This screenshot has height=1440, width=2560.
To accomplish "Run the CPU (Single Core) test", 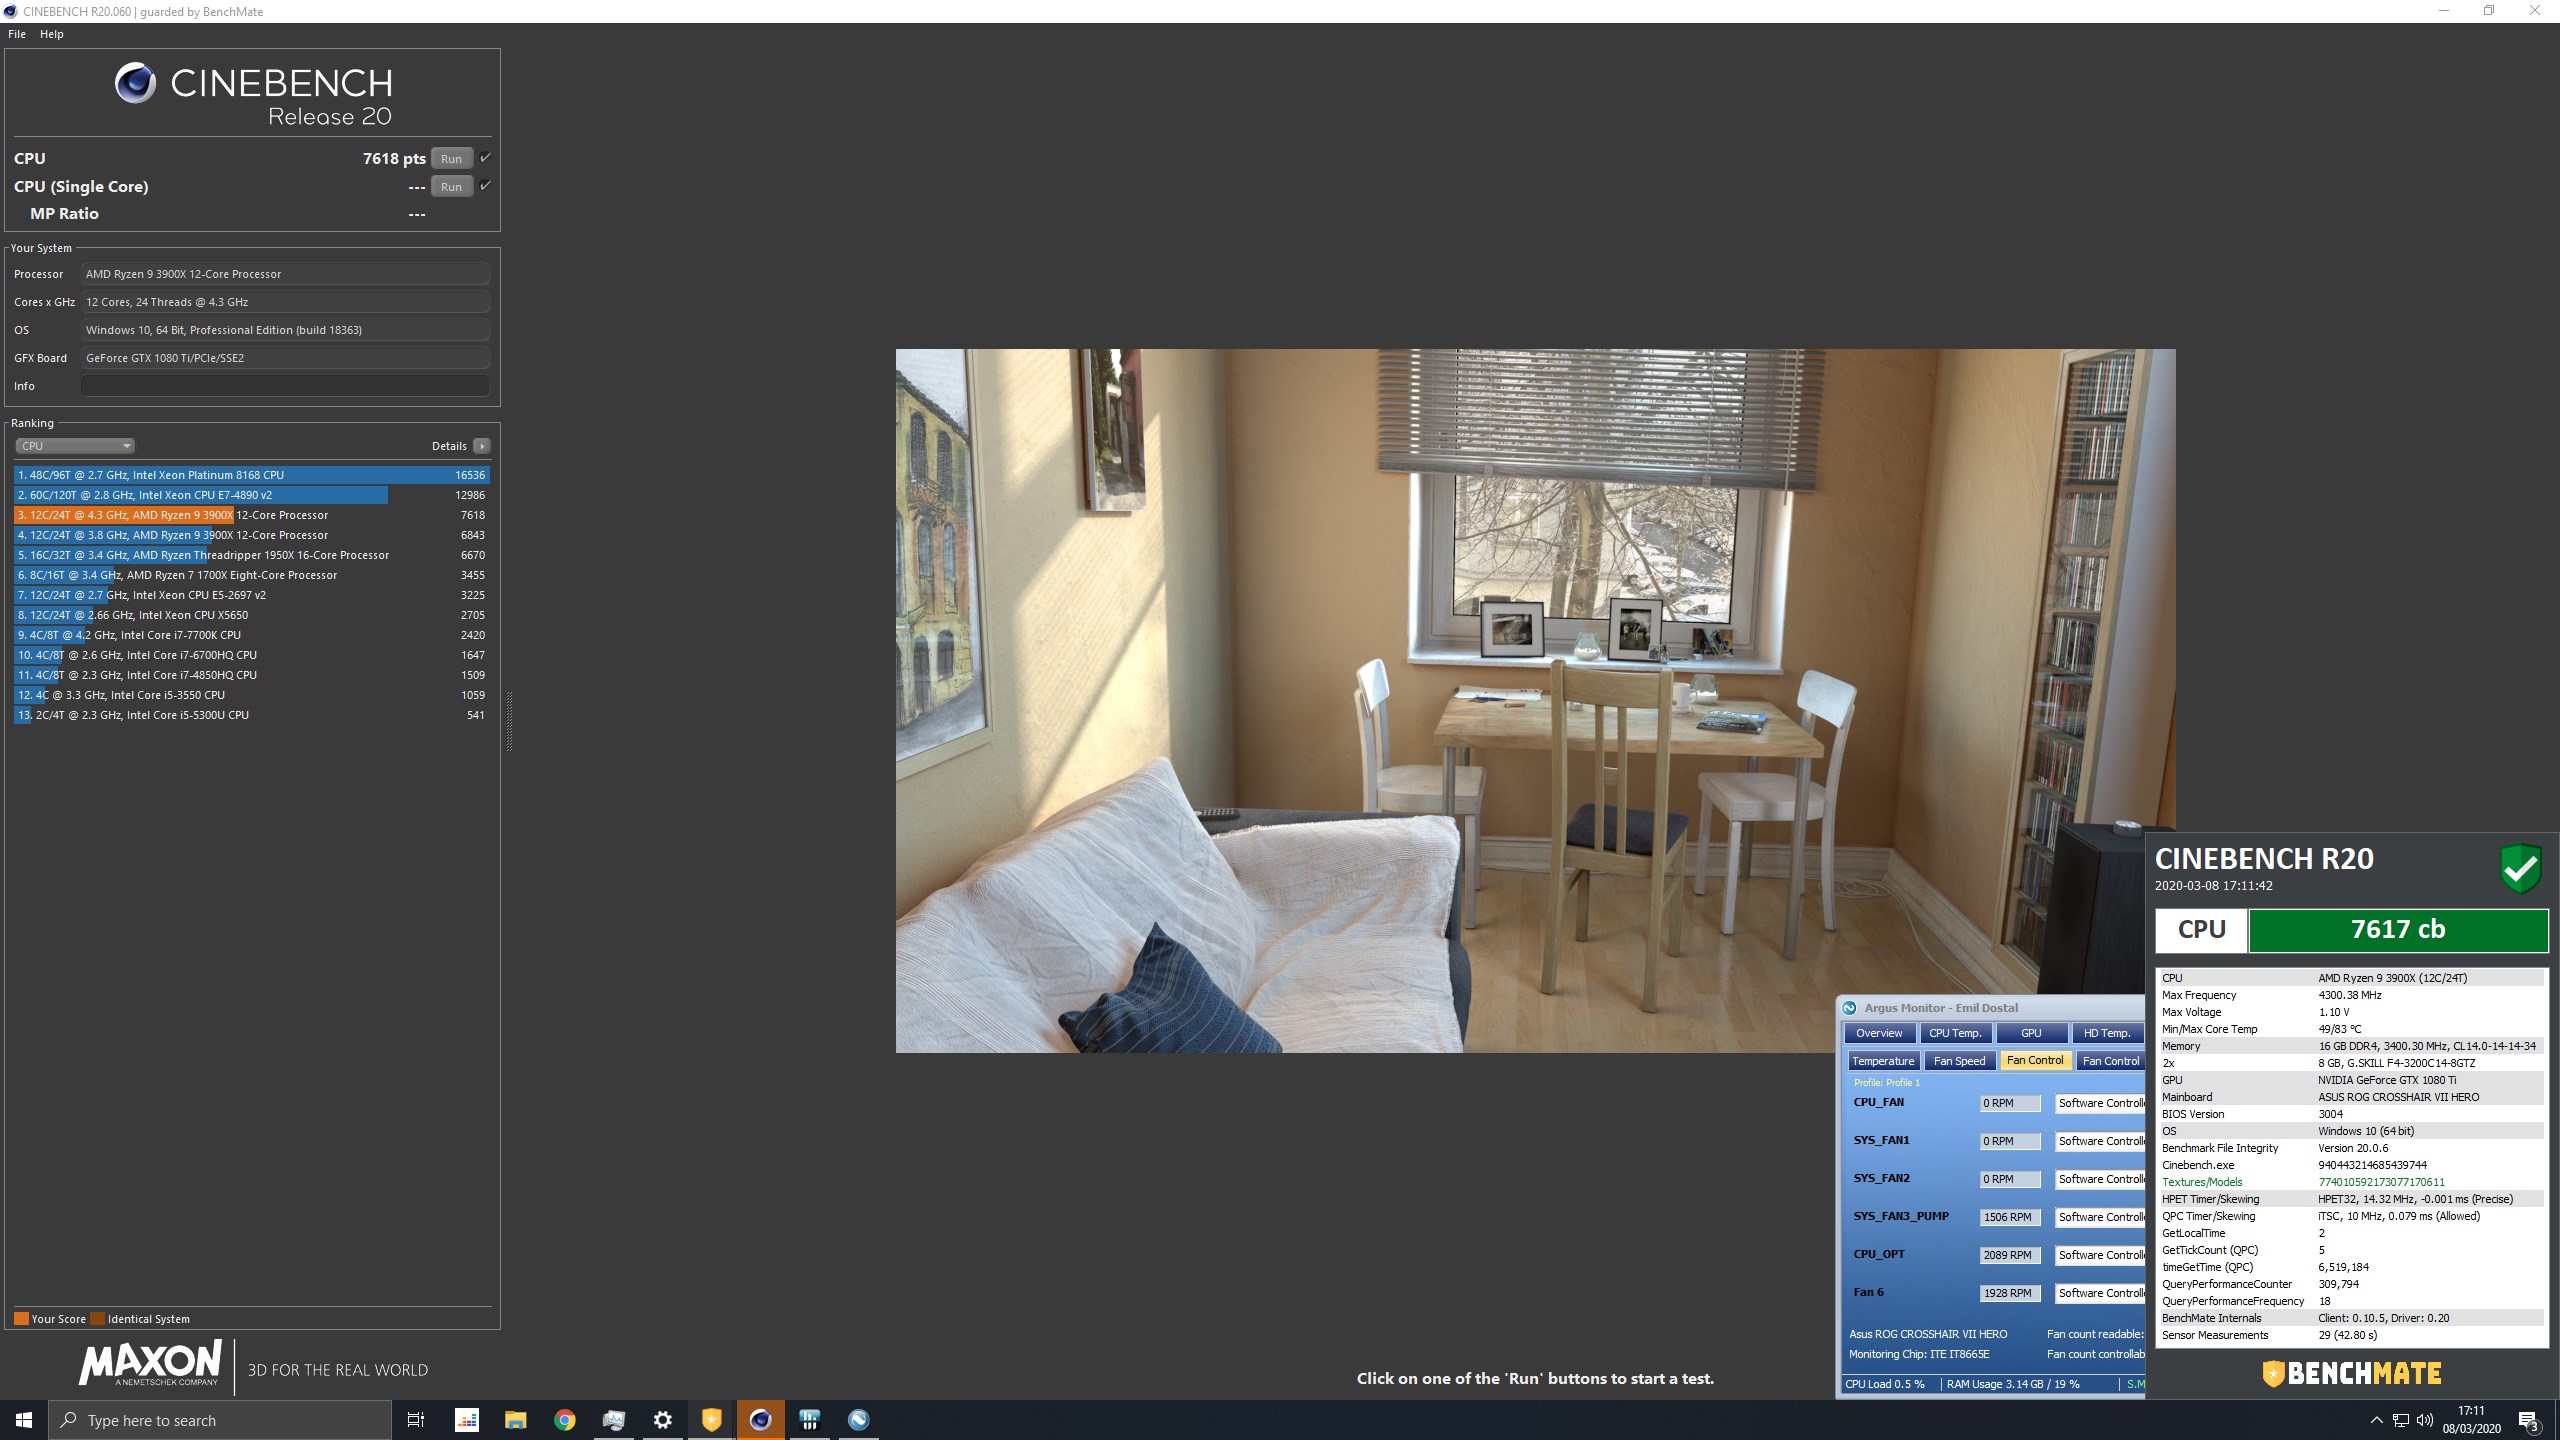I will (x=451, y=186).
